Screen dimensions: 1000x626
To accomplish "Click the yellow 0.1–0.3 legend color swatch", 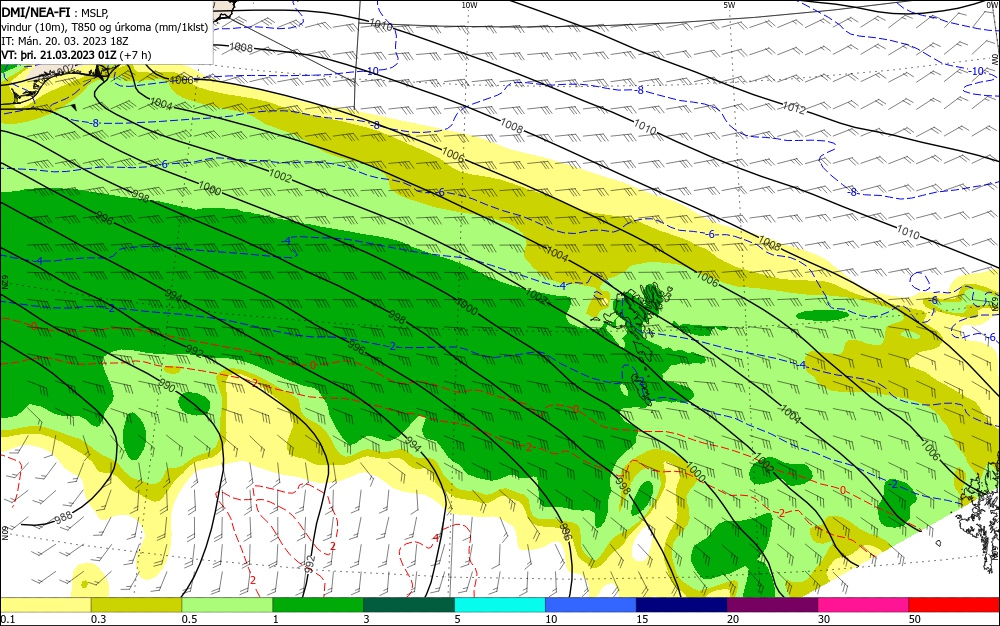I will pyautogui.click(x=46, y=605).
